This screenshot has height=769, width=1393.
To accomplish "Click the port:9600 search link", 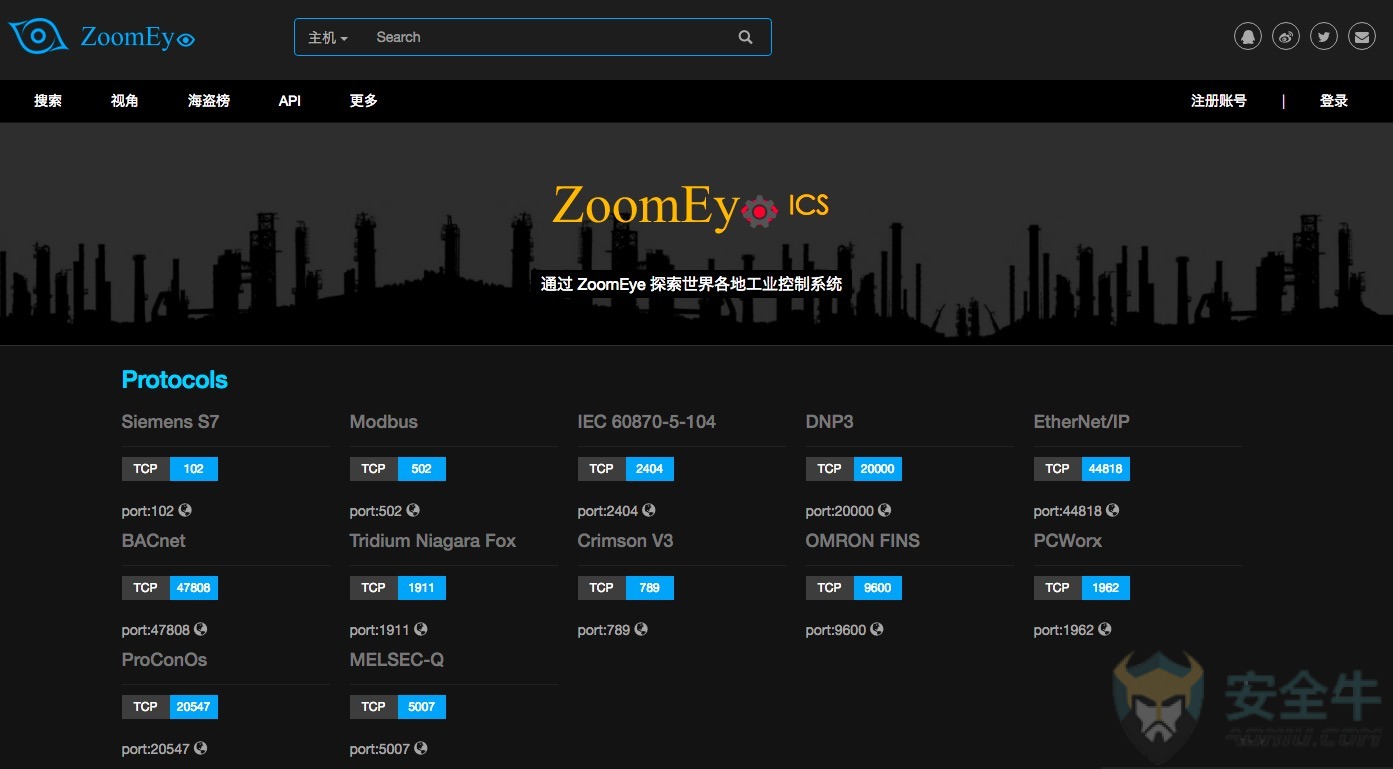I will coord(836,630).
